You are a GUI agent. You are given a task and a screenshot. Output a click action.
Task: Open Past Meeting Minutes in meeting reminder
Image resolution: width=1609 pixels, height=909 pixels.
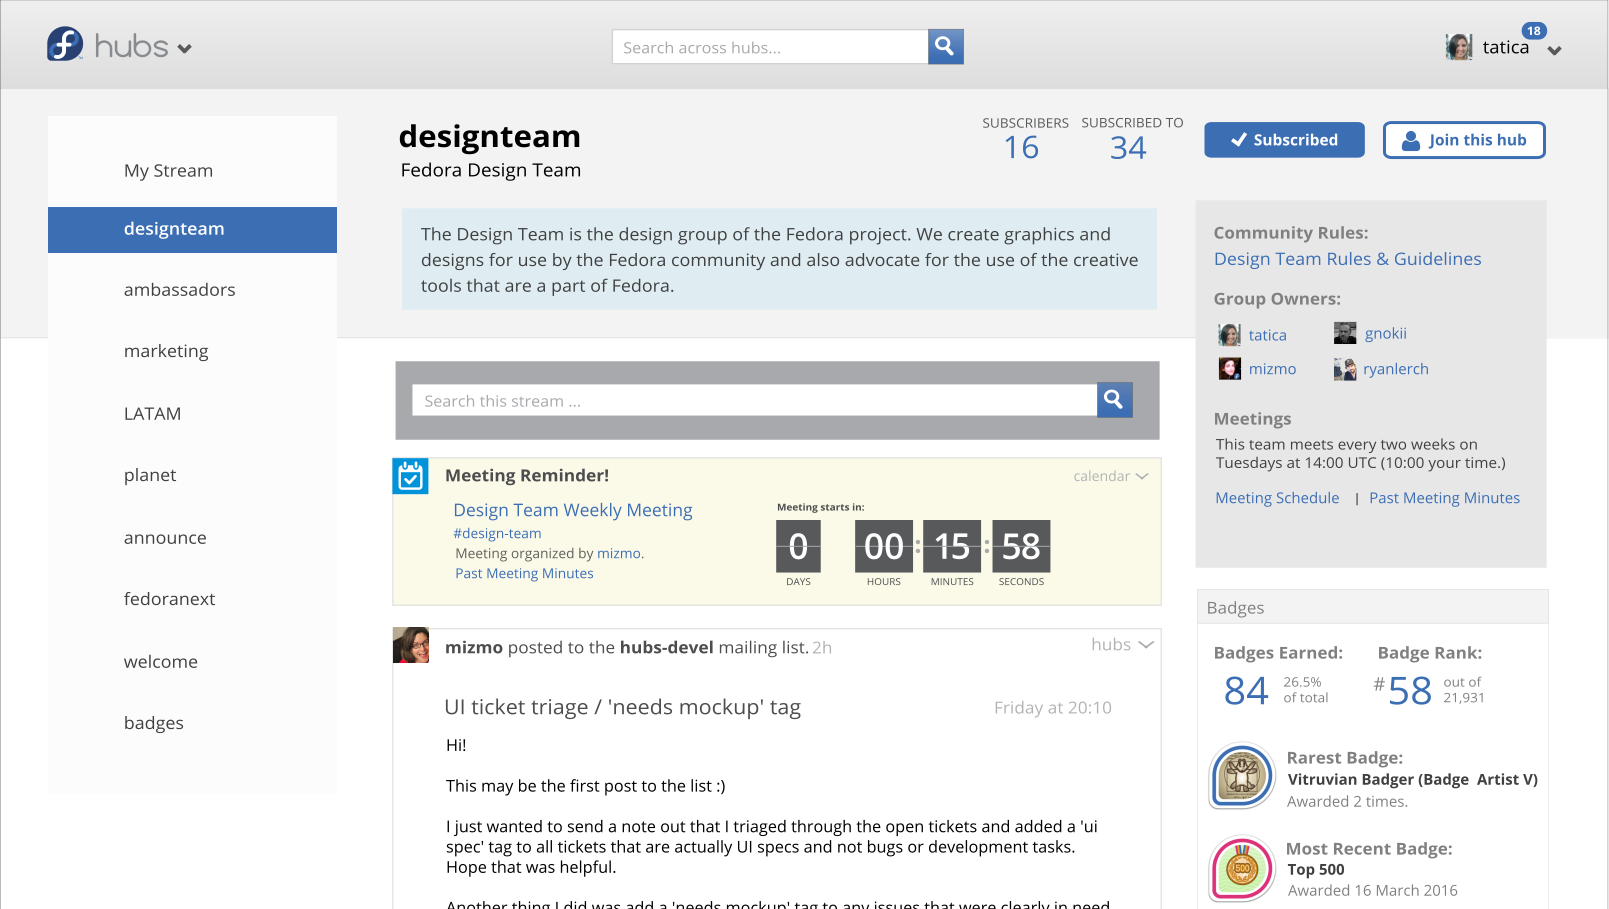524,573
